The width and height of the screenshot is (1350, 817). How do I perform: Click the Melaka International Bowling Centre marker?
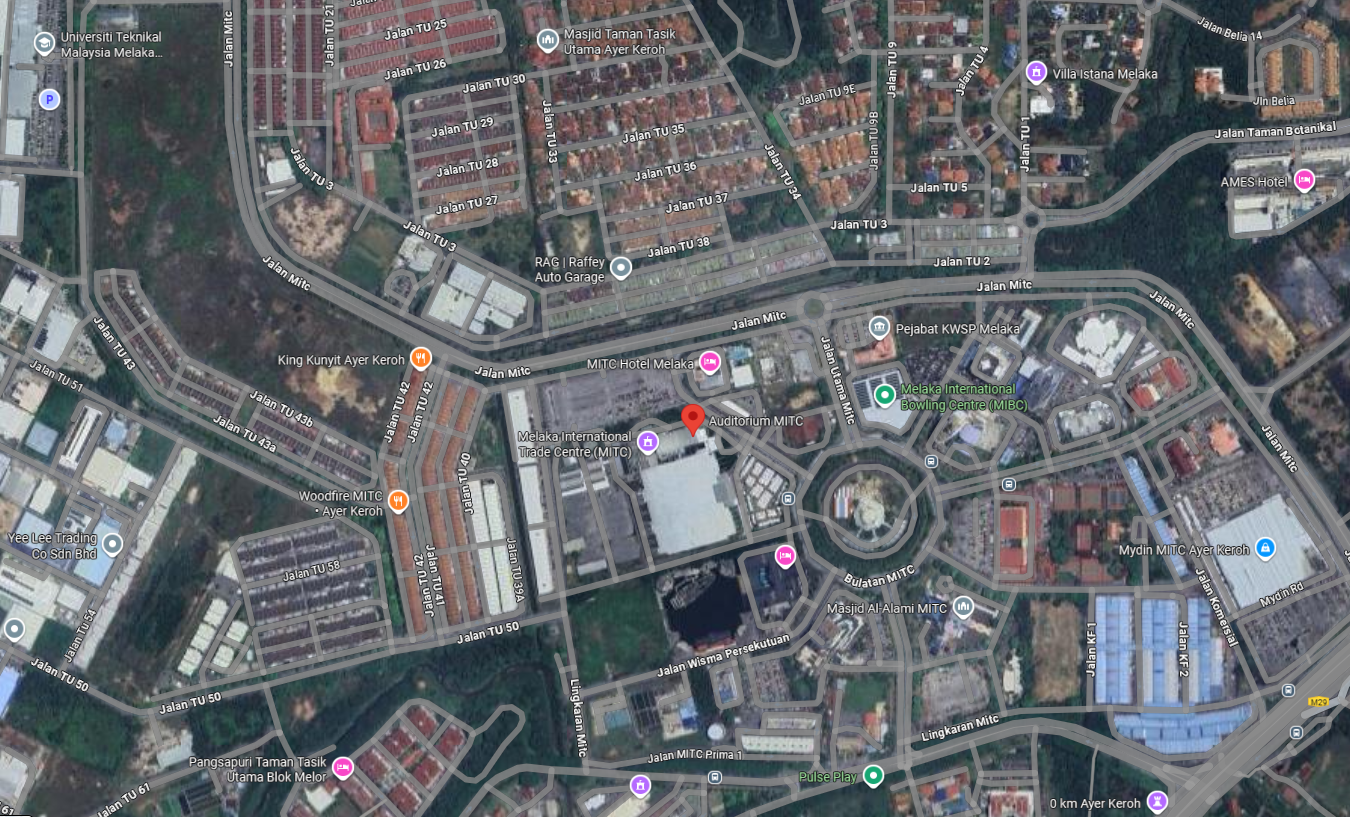(x=884, y=395)
